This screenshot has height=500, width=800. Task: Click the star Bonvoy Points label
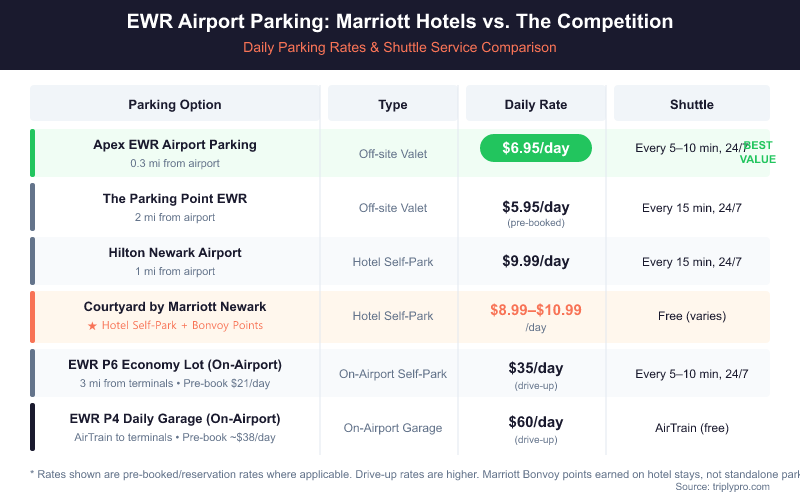pos(175,325)
